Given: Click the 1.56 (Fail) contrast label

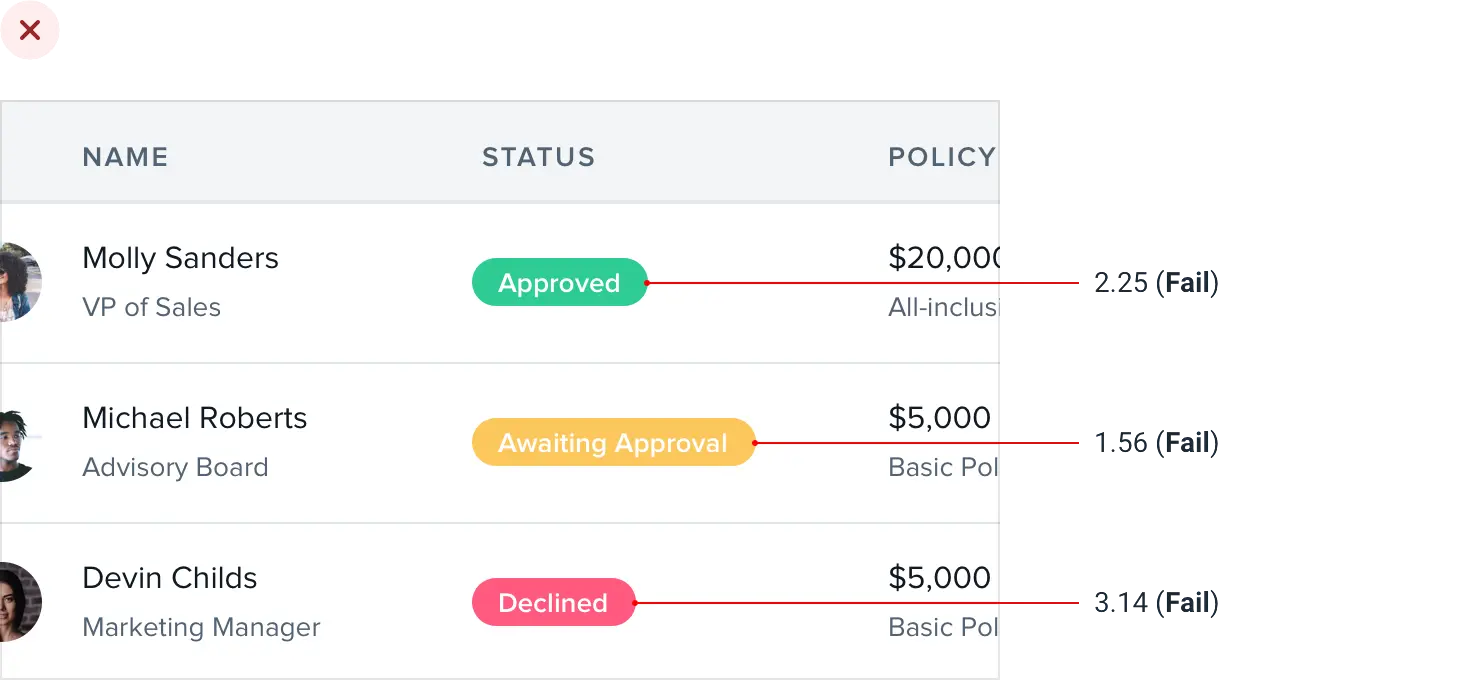Looking at the screenshot, I should click(1157, 443).
